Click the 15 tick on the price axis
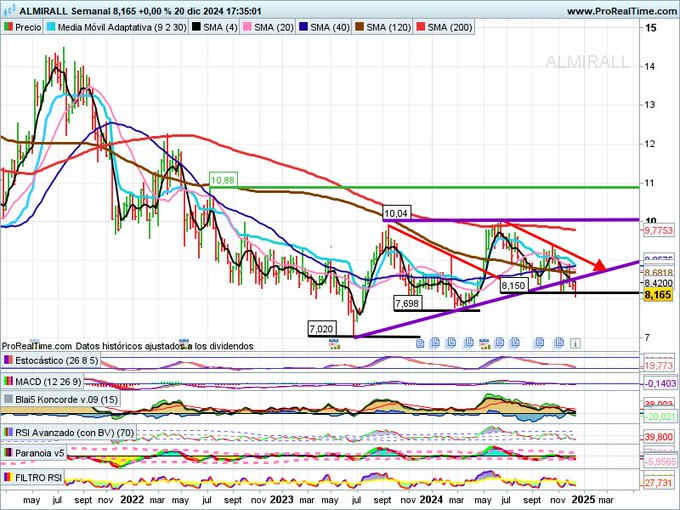 click(x=651, y=28)
